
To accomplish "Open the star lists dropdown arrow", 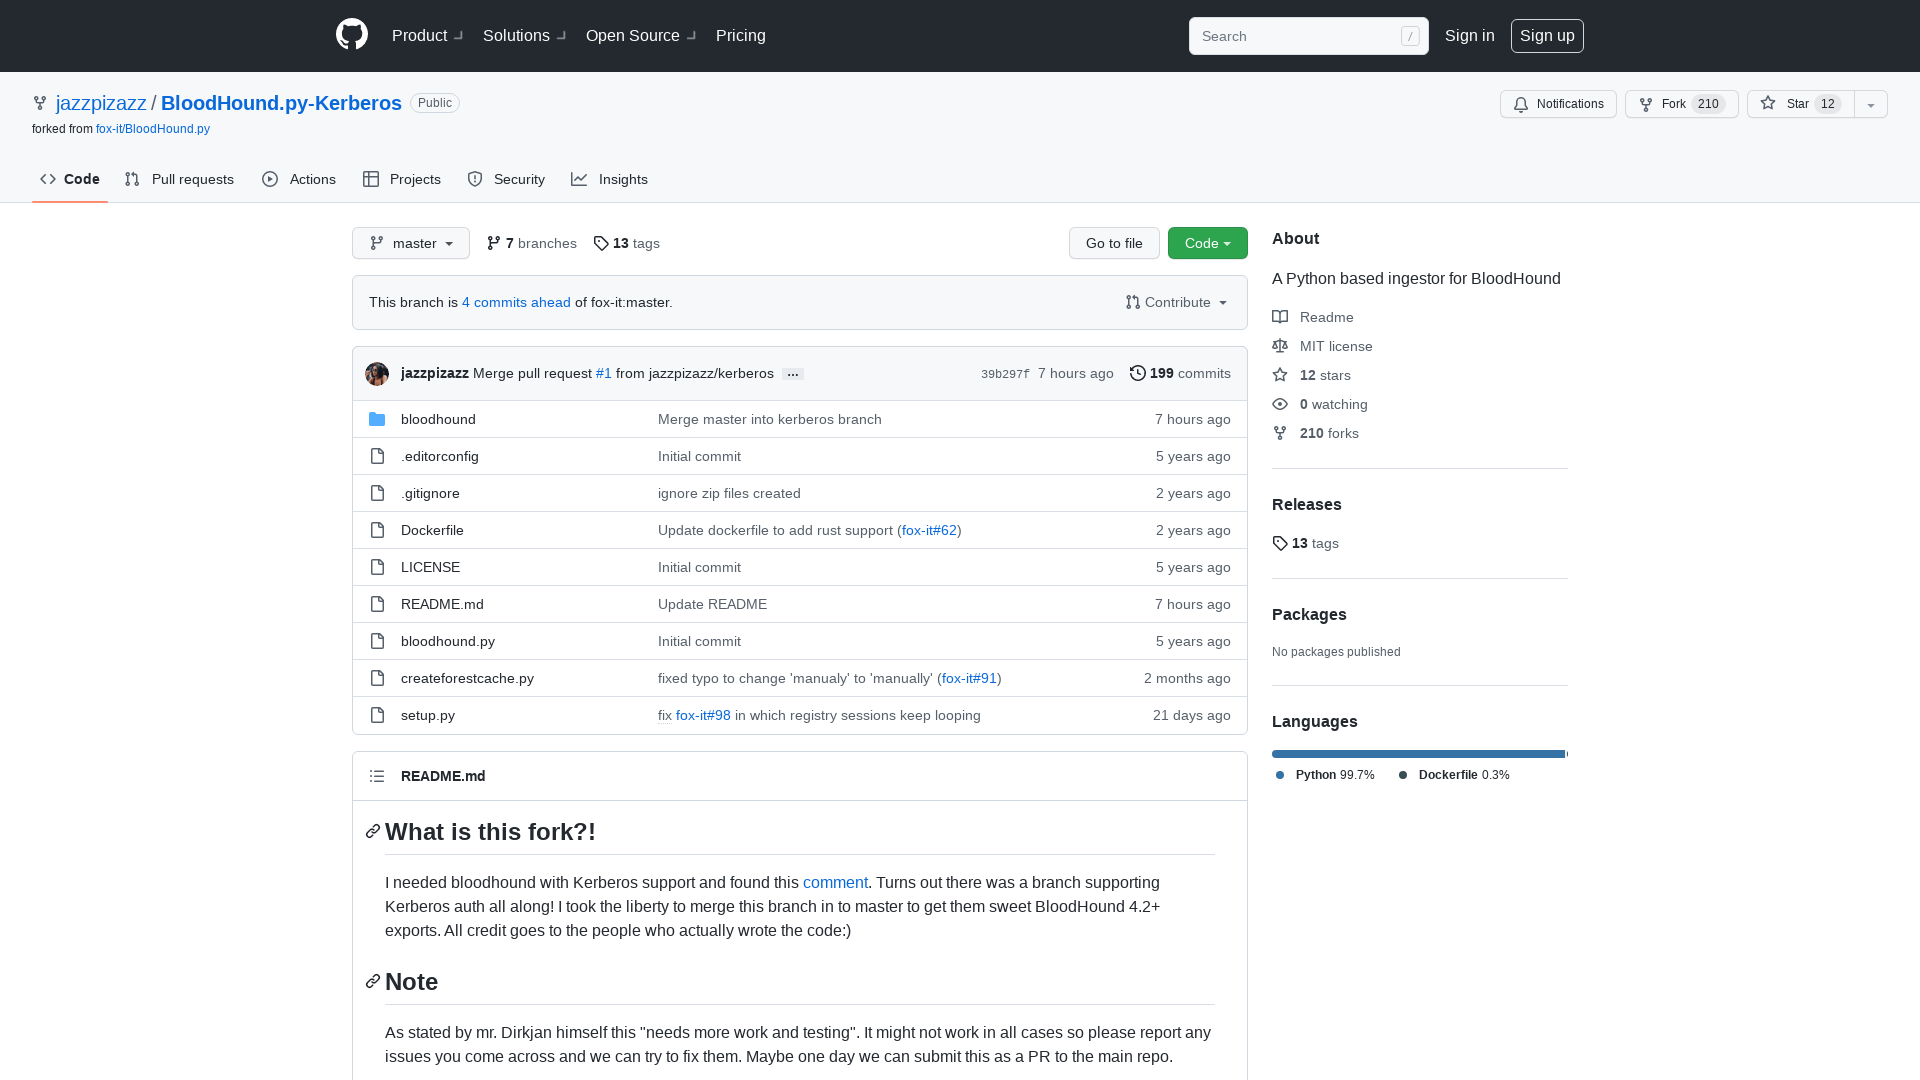I will pos(1870,104).
